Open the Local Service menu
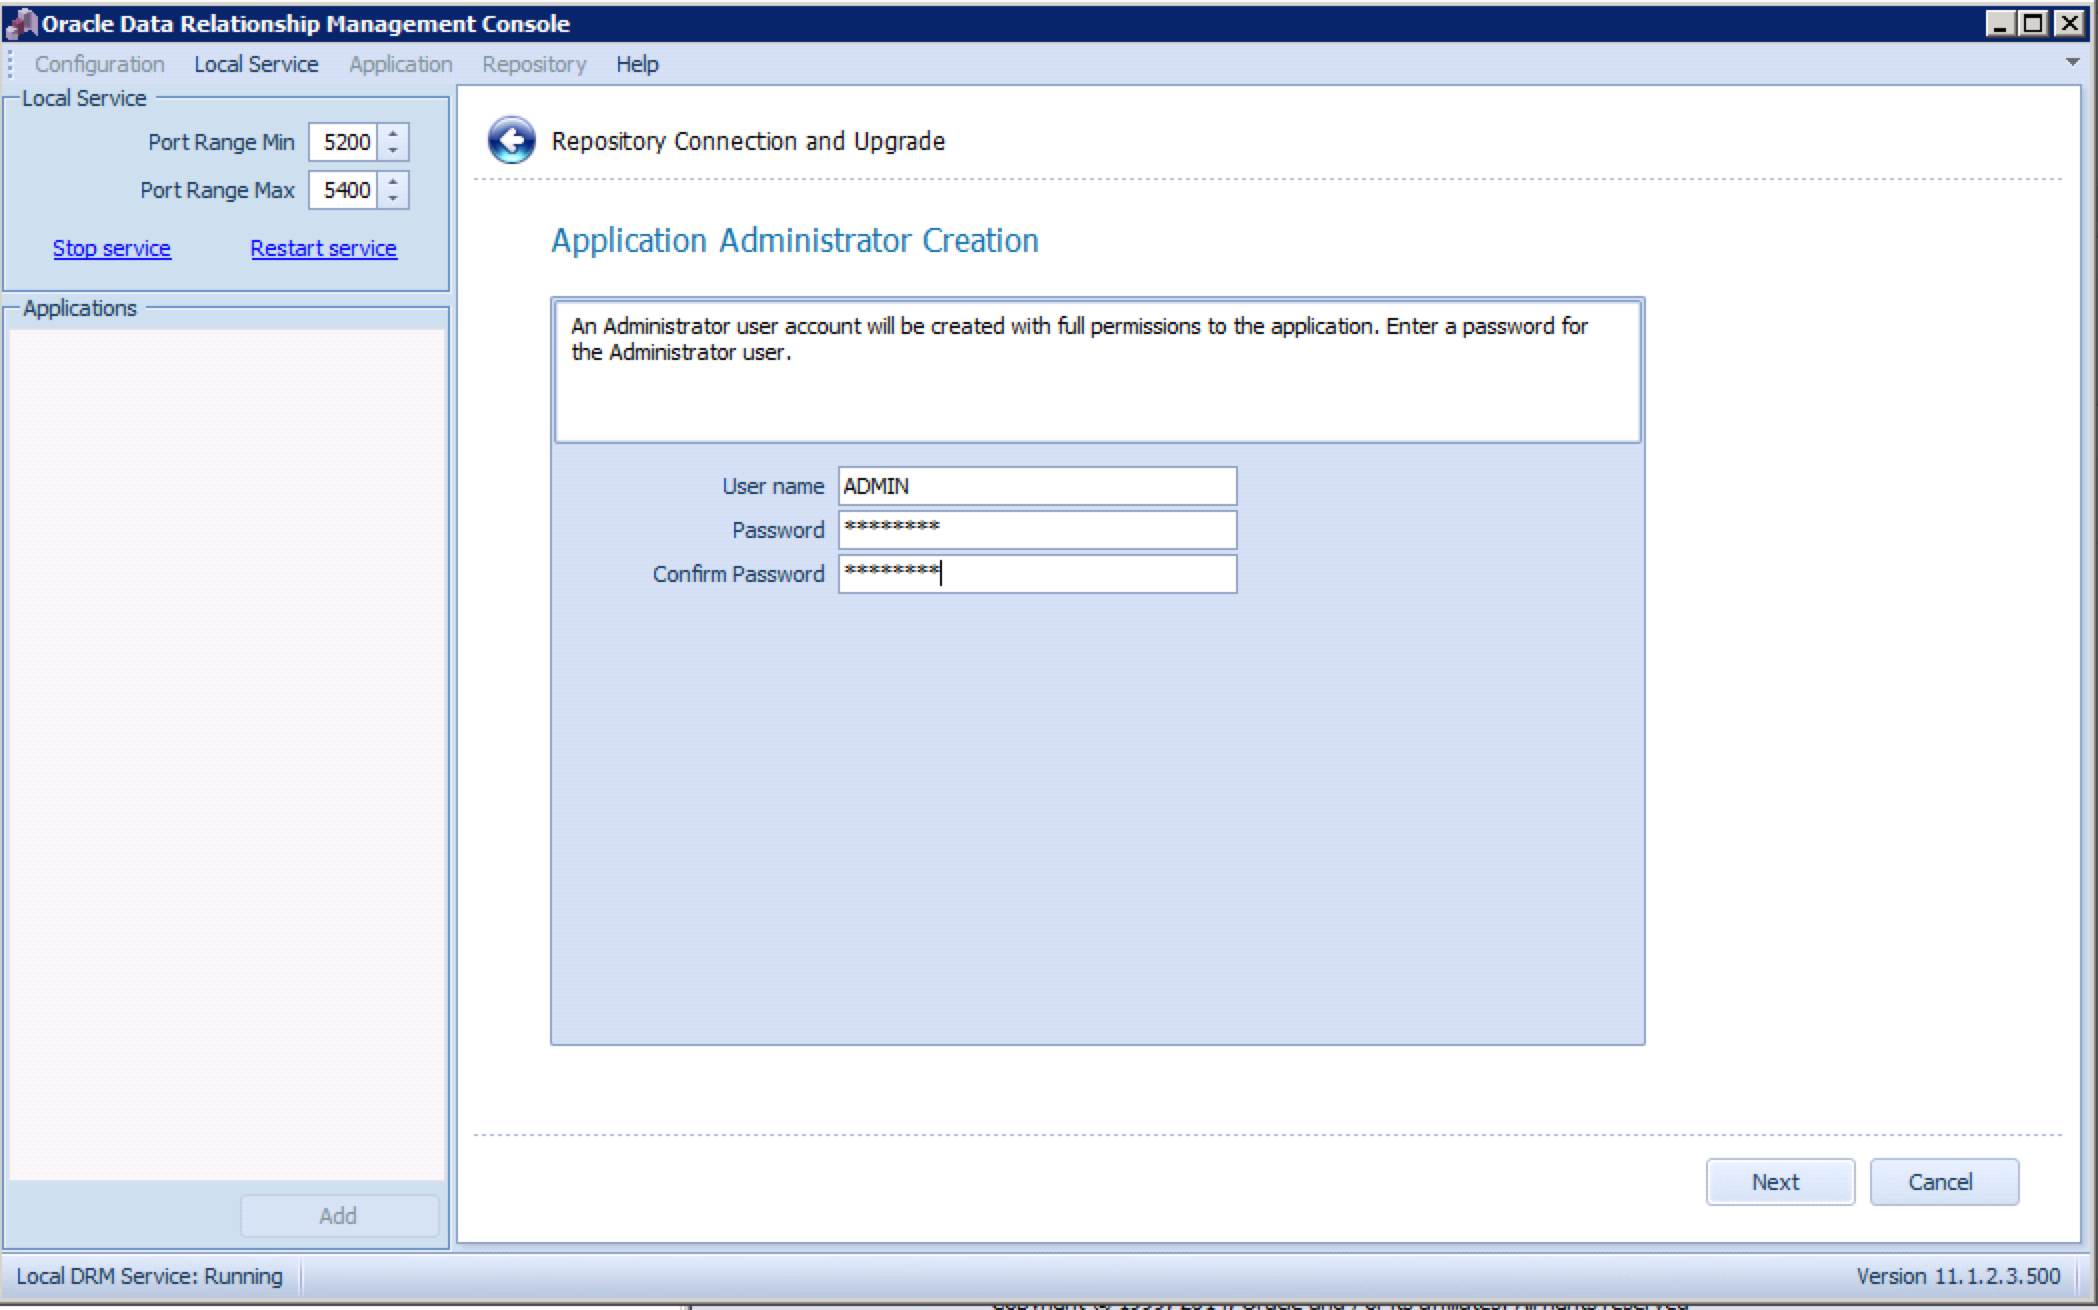This screenshot has width=2098, height=1310. coord(256,64)
